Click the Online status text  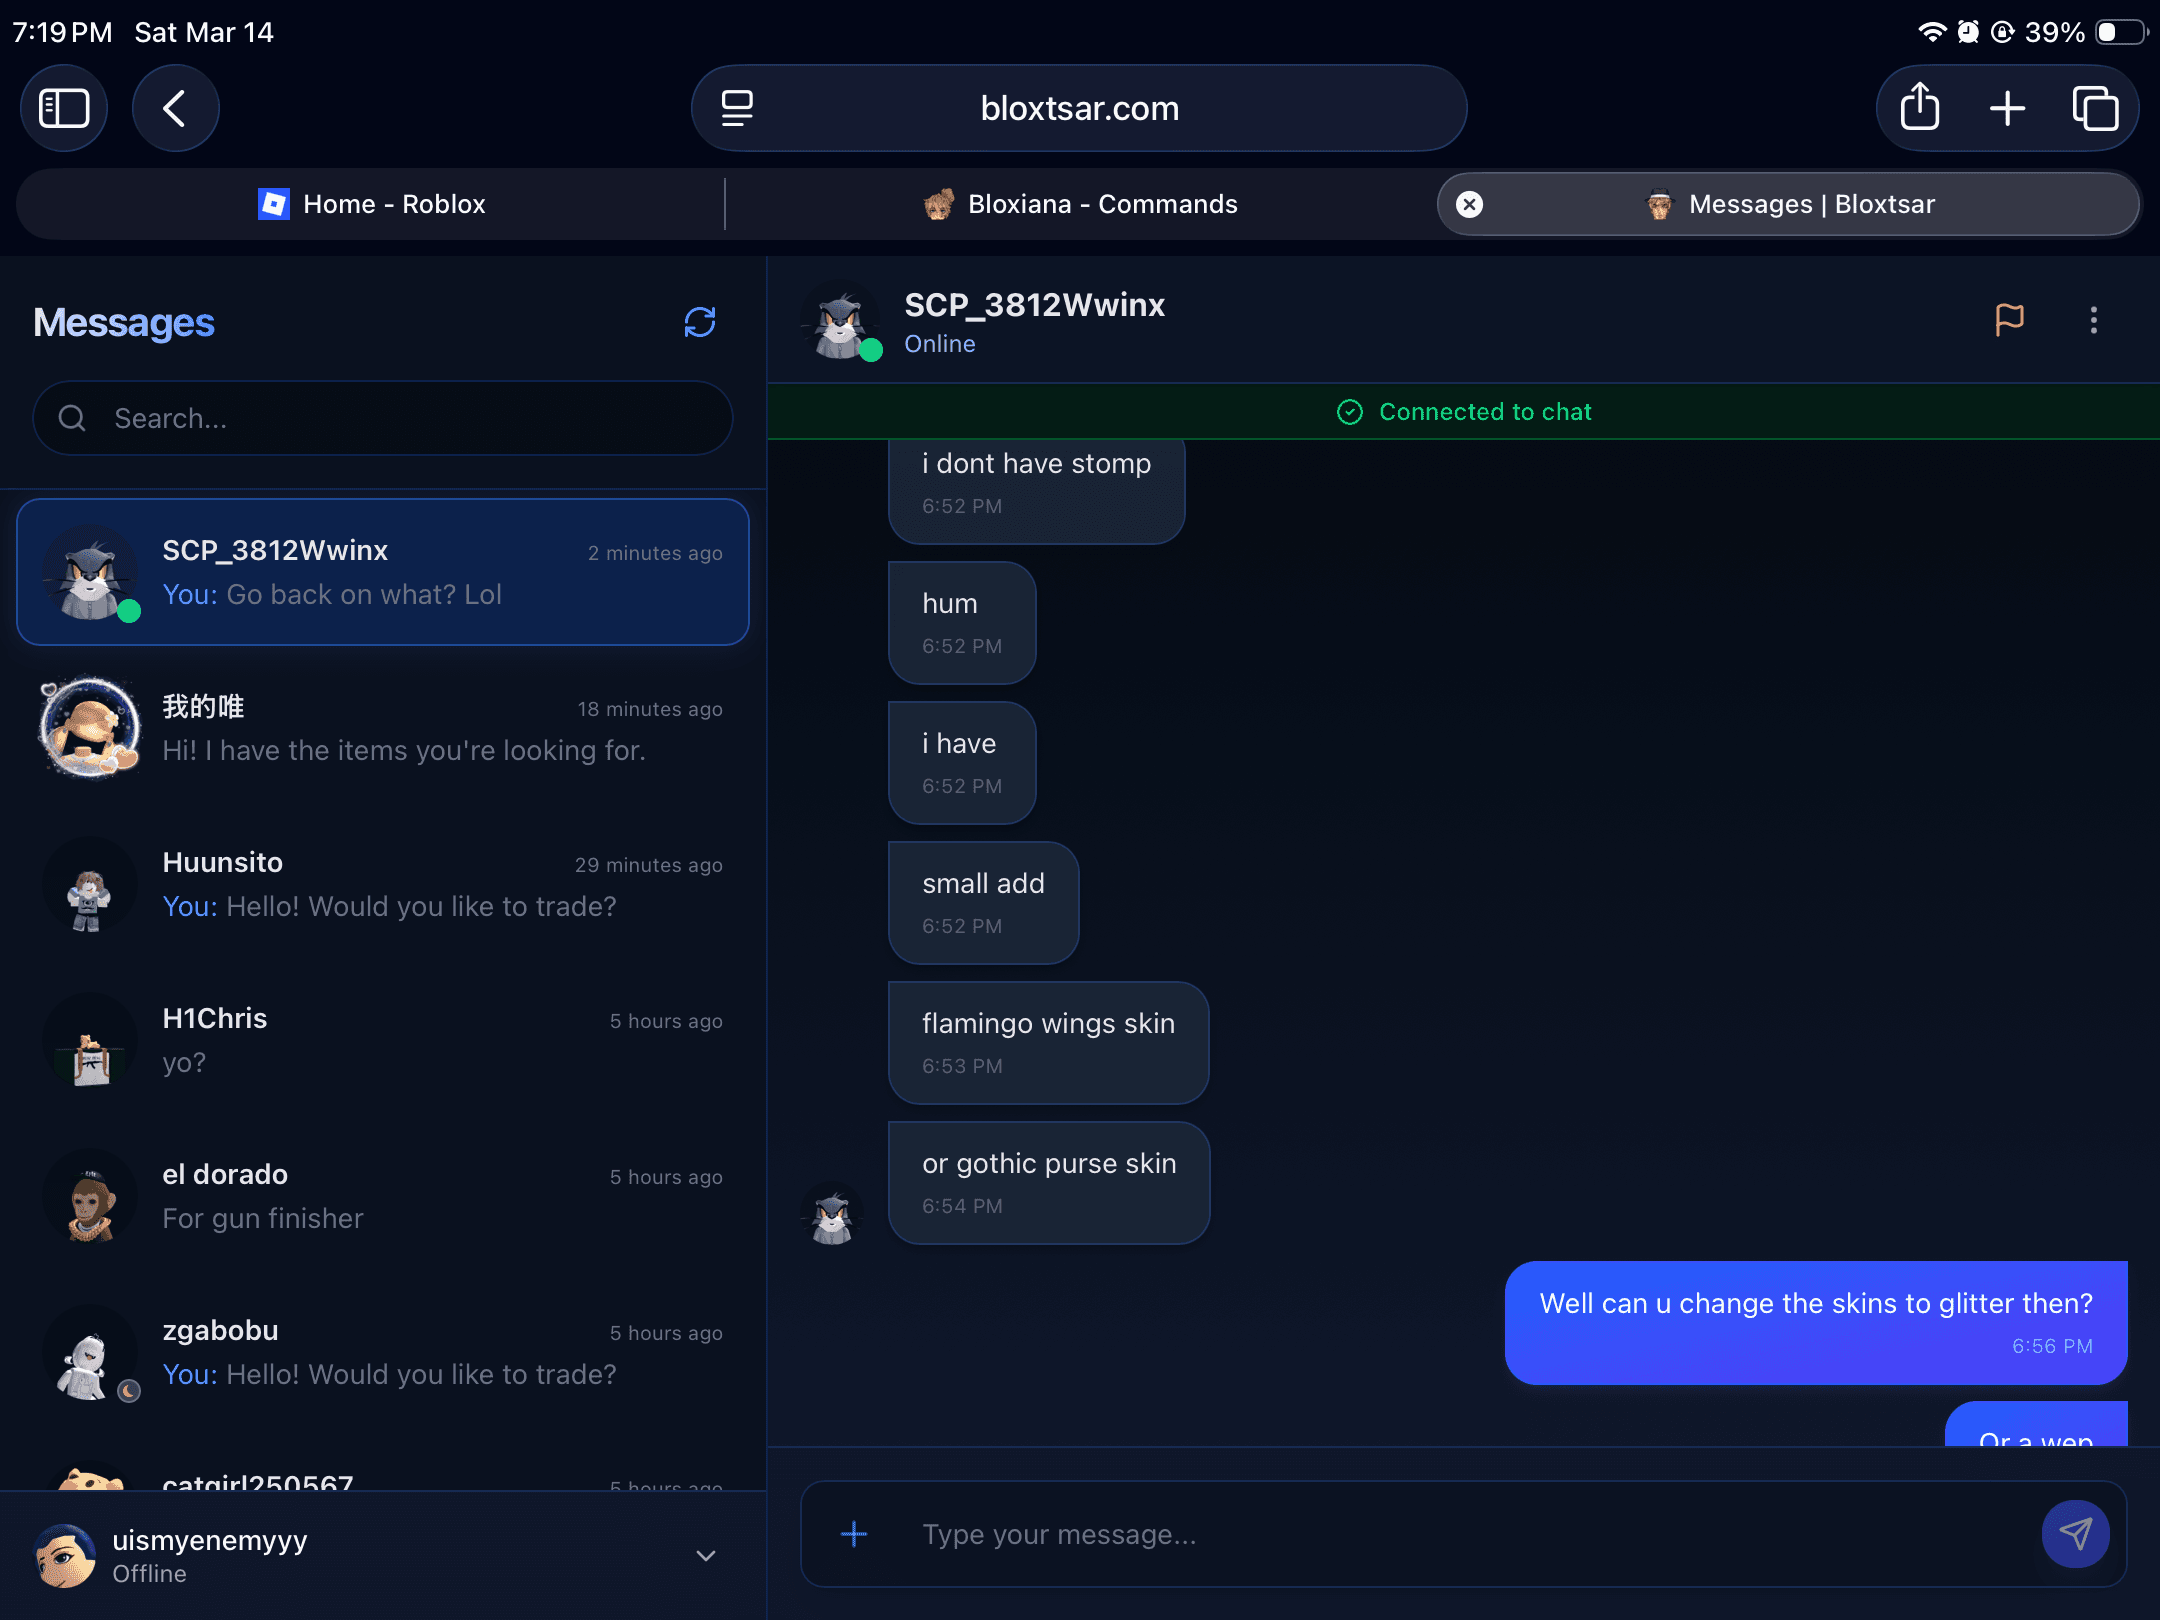(940, 344)
